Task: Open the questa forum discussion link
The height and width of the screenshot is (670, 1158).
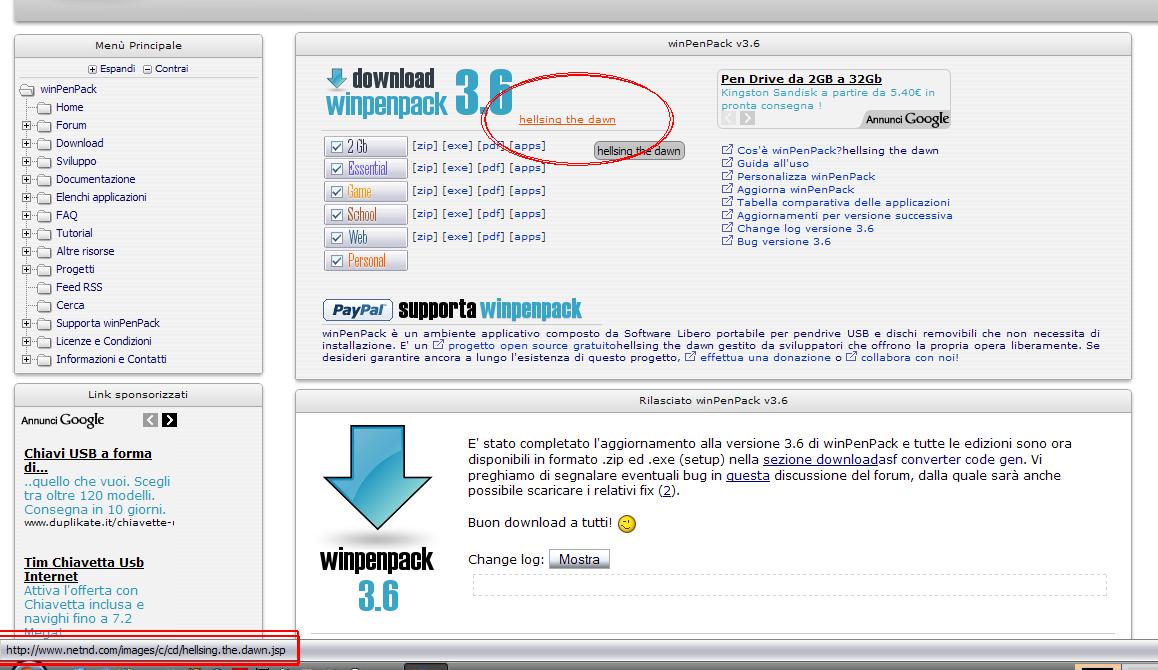Action: (x=747, y=476)
